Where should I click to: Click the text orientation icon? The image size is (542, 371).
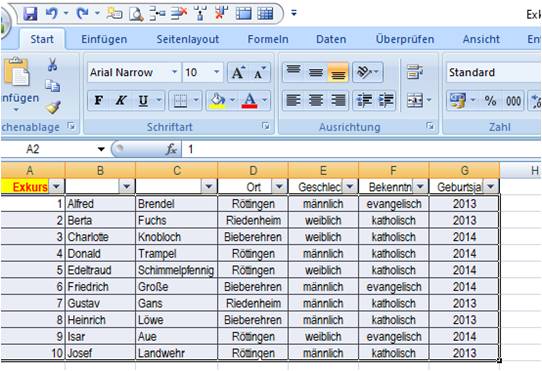point(368,72)
